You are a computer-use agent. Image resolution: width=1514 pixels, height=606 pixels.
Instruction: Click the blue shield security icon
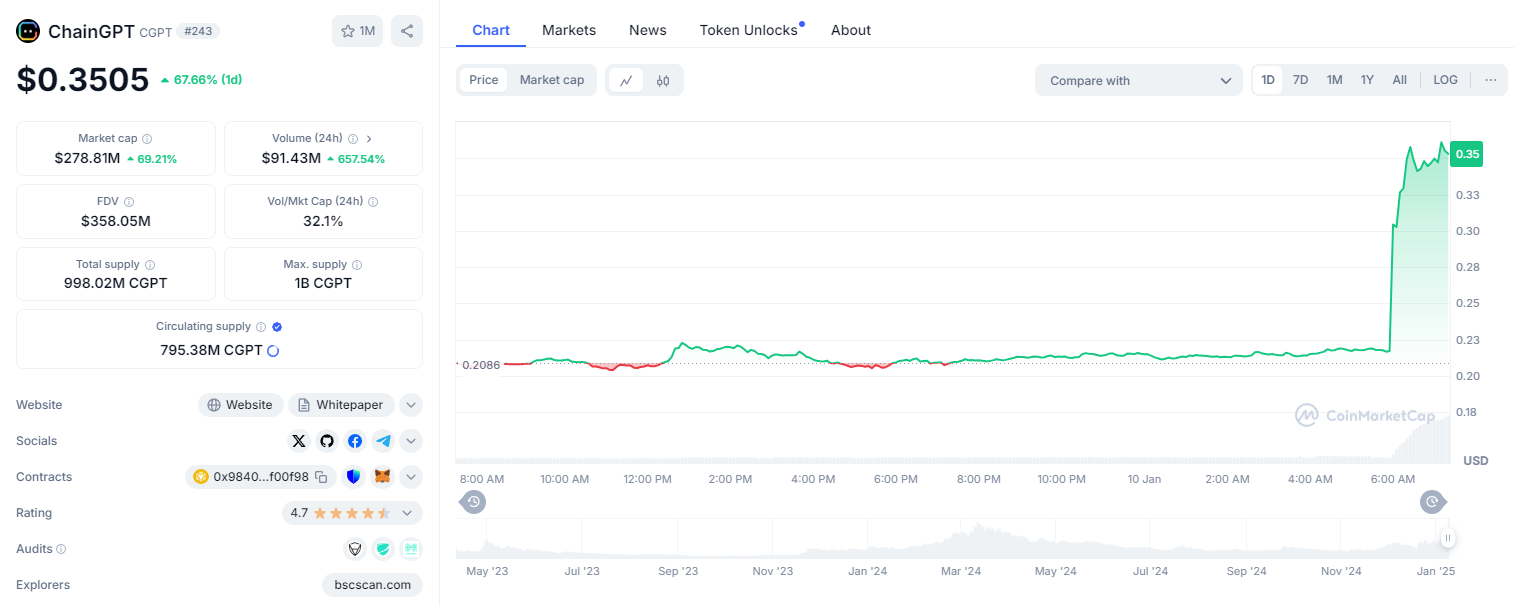(x=353, y=477)
